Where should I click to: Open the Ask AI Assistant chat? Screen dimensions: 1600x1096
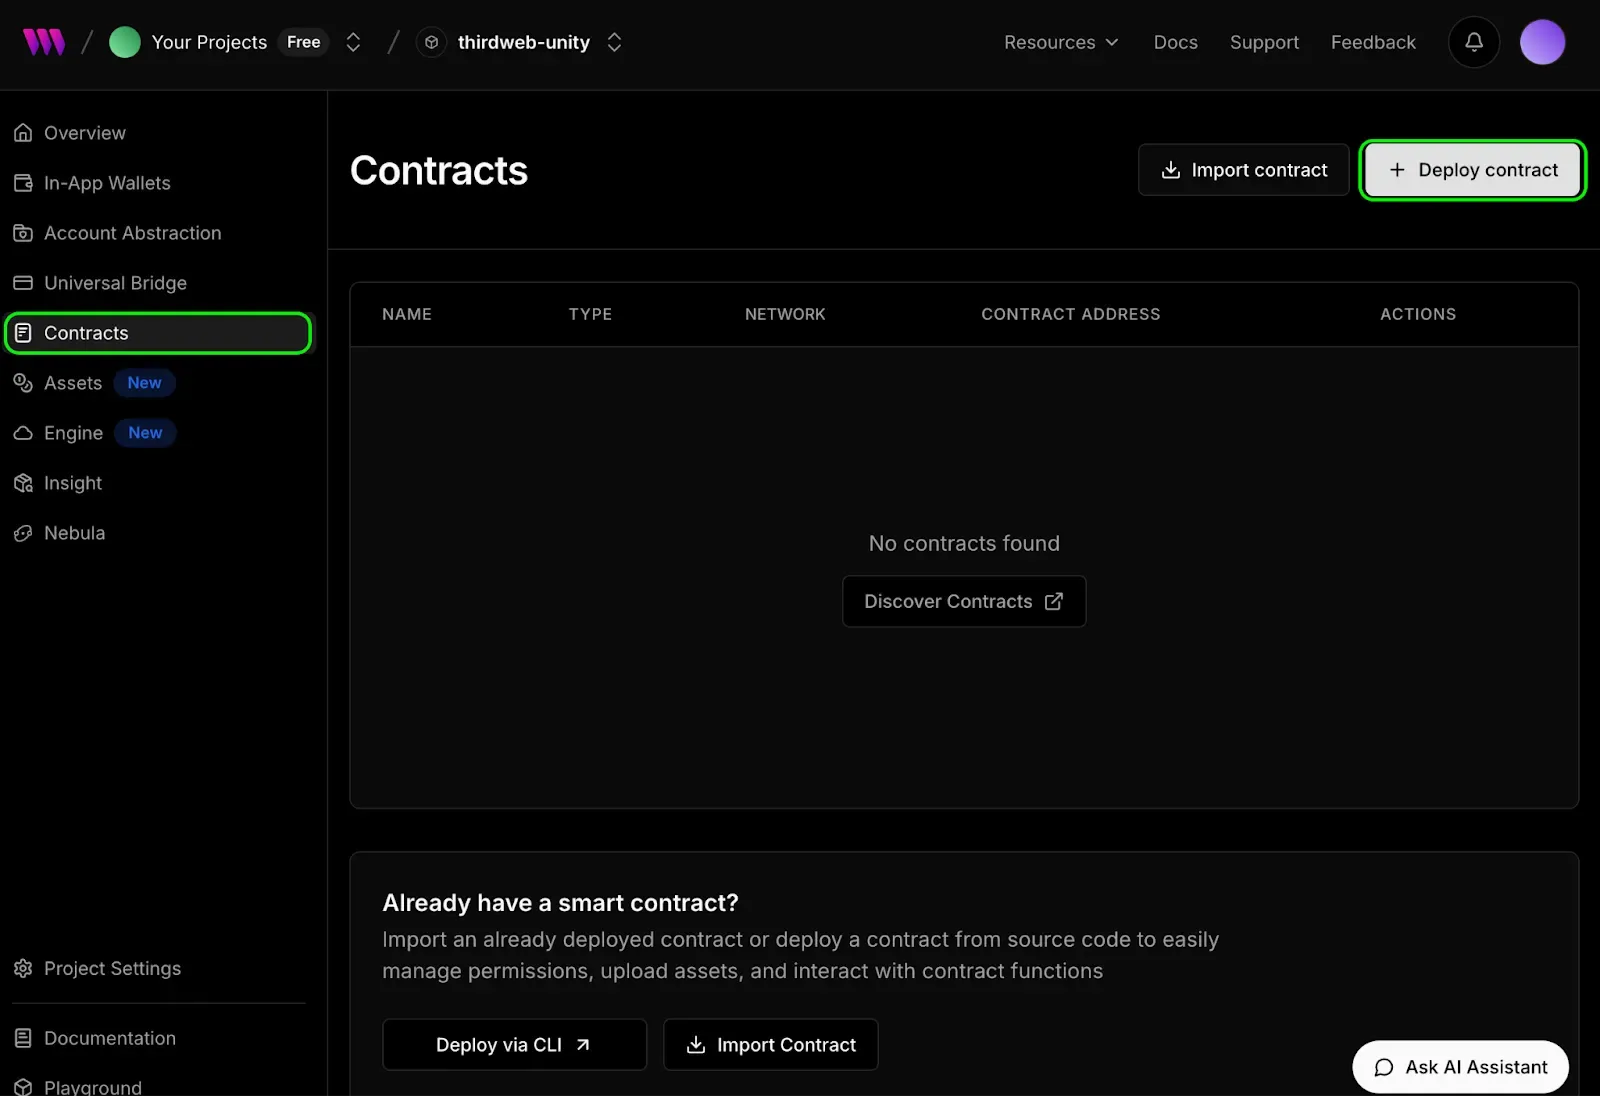[1460, 1067]
